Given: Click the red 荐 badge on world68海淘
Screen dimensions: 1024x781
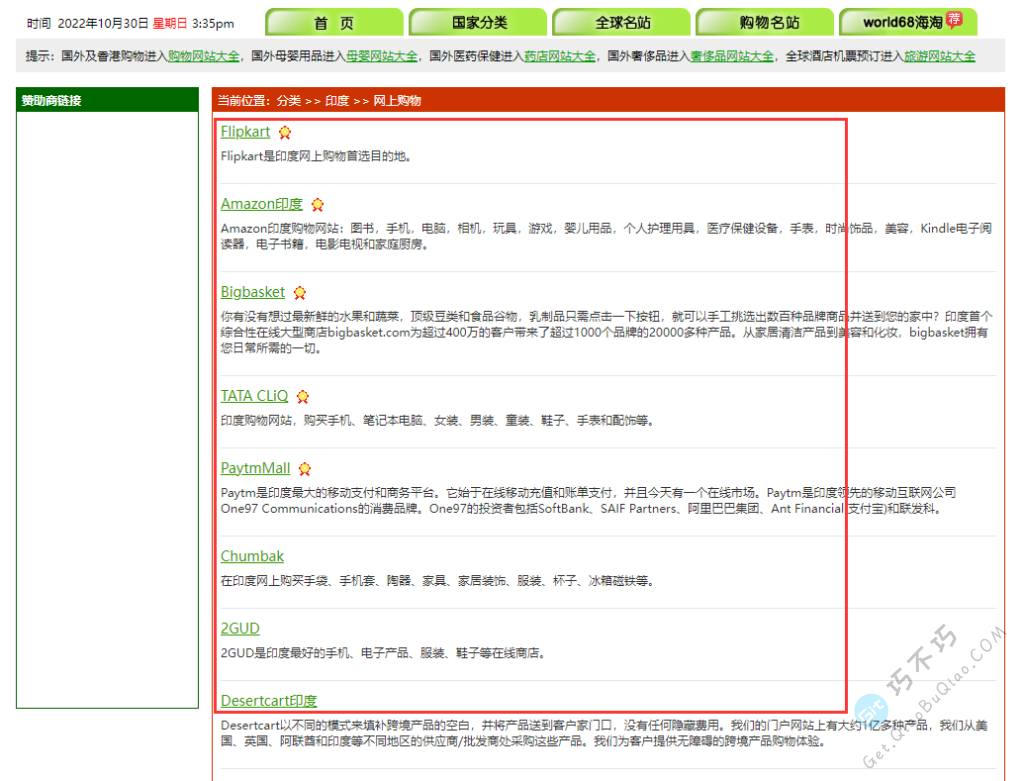Looking at the screenshot, I should pyautogui.click(x=954, y=19).
